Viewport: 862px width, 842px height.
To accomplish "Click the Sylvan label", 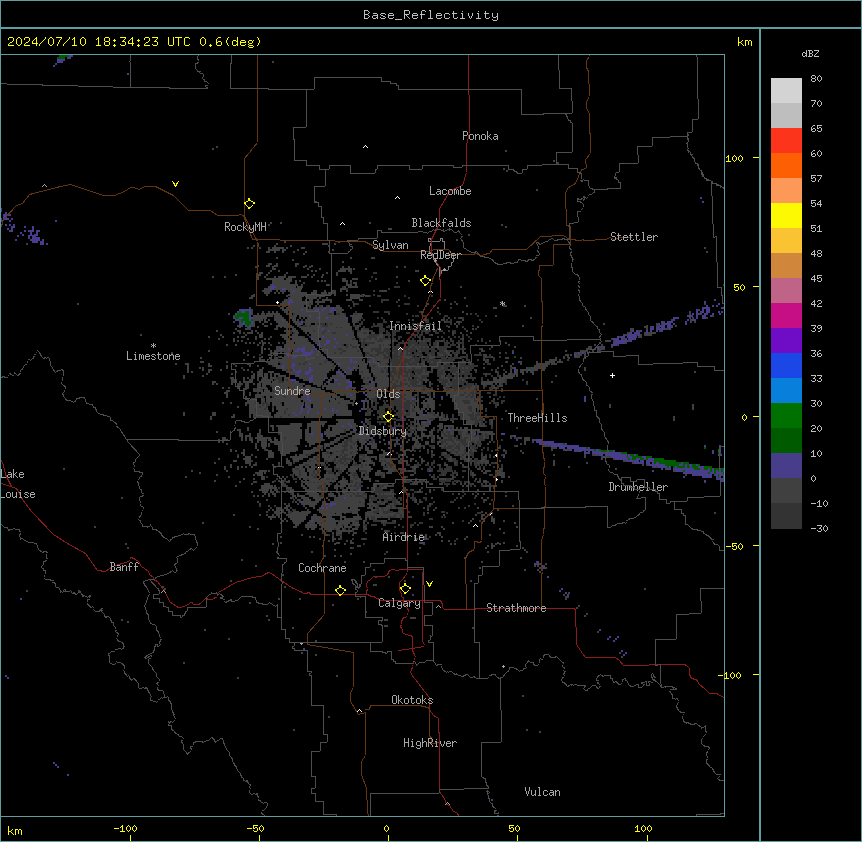I will (x=390, y=245).
